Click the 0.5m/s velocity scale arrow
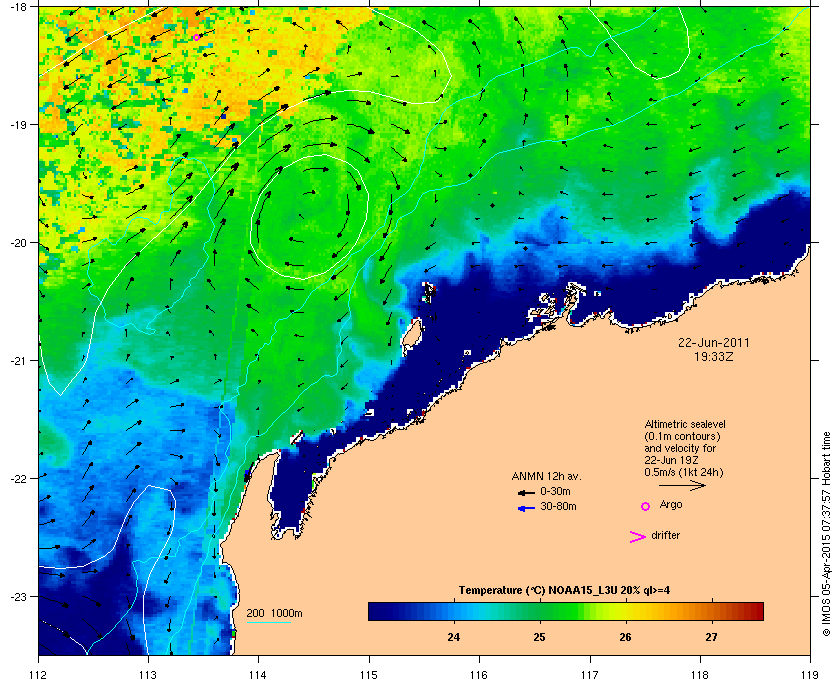Screen dimensions: 840x680 click(x=682, y=486)
